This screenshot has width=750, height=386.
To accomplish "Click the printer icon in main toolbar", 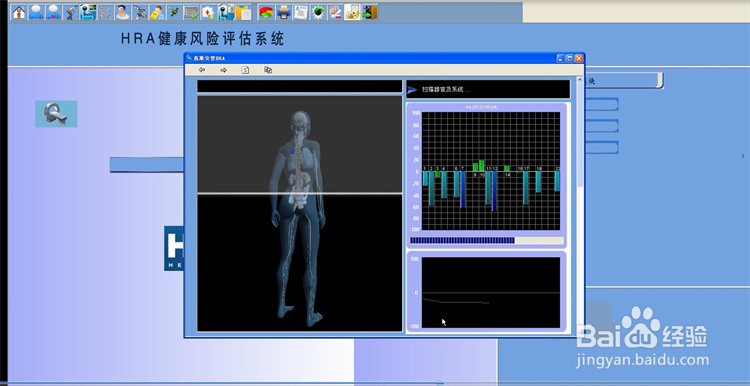I will pos(284,12).
